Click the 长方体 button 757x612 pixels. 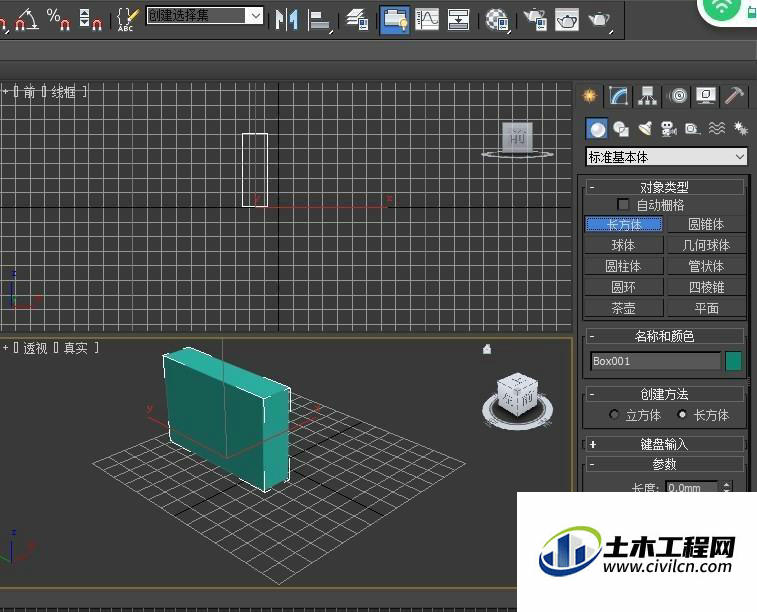point(624,224)
